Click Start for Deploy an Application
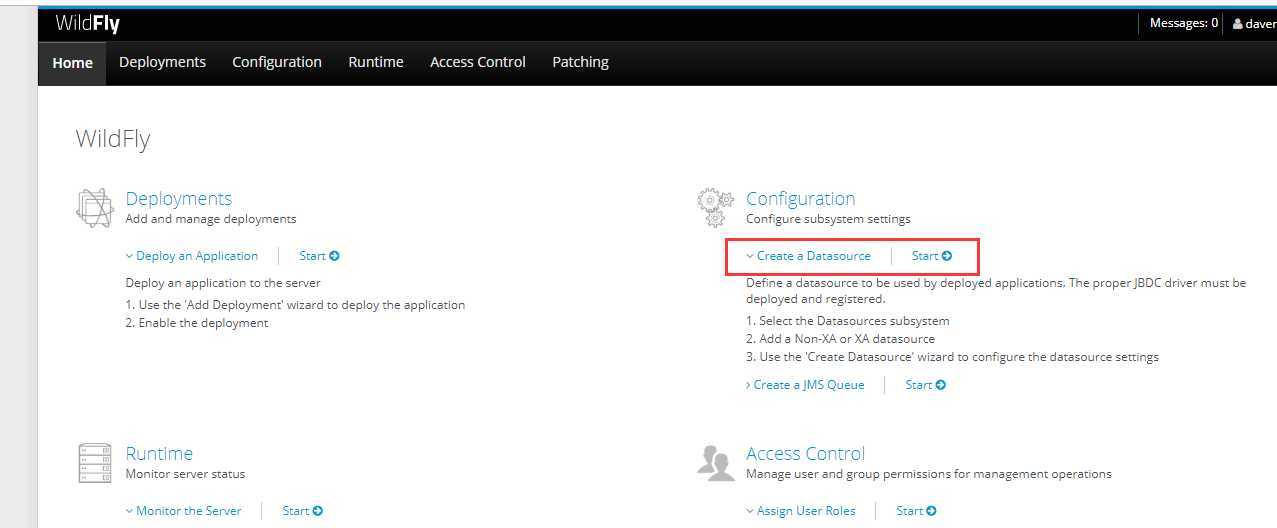 [319, 256]
